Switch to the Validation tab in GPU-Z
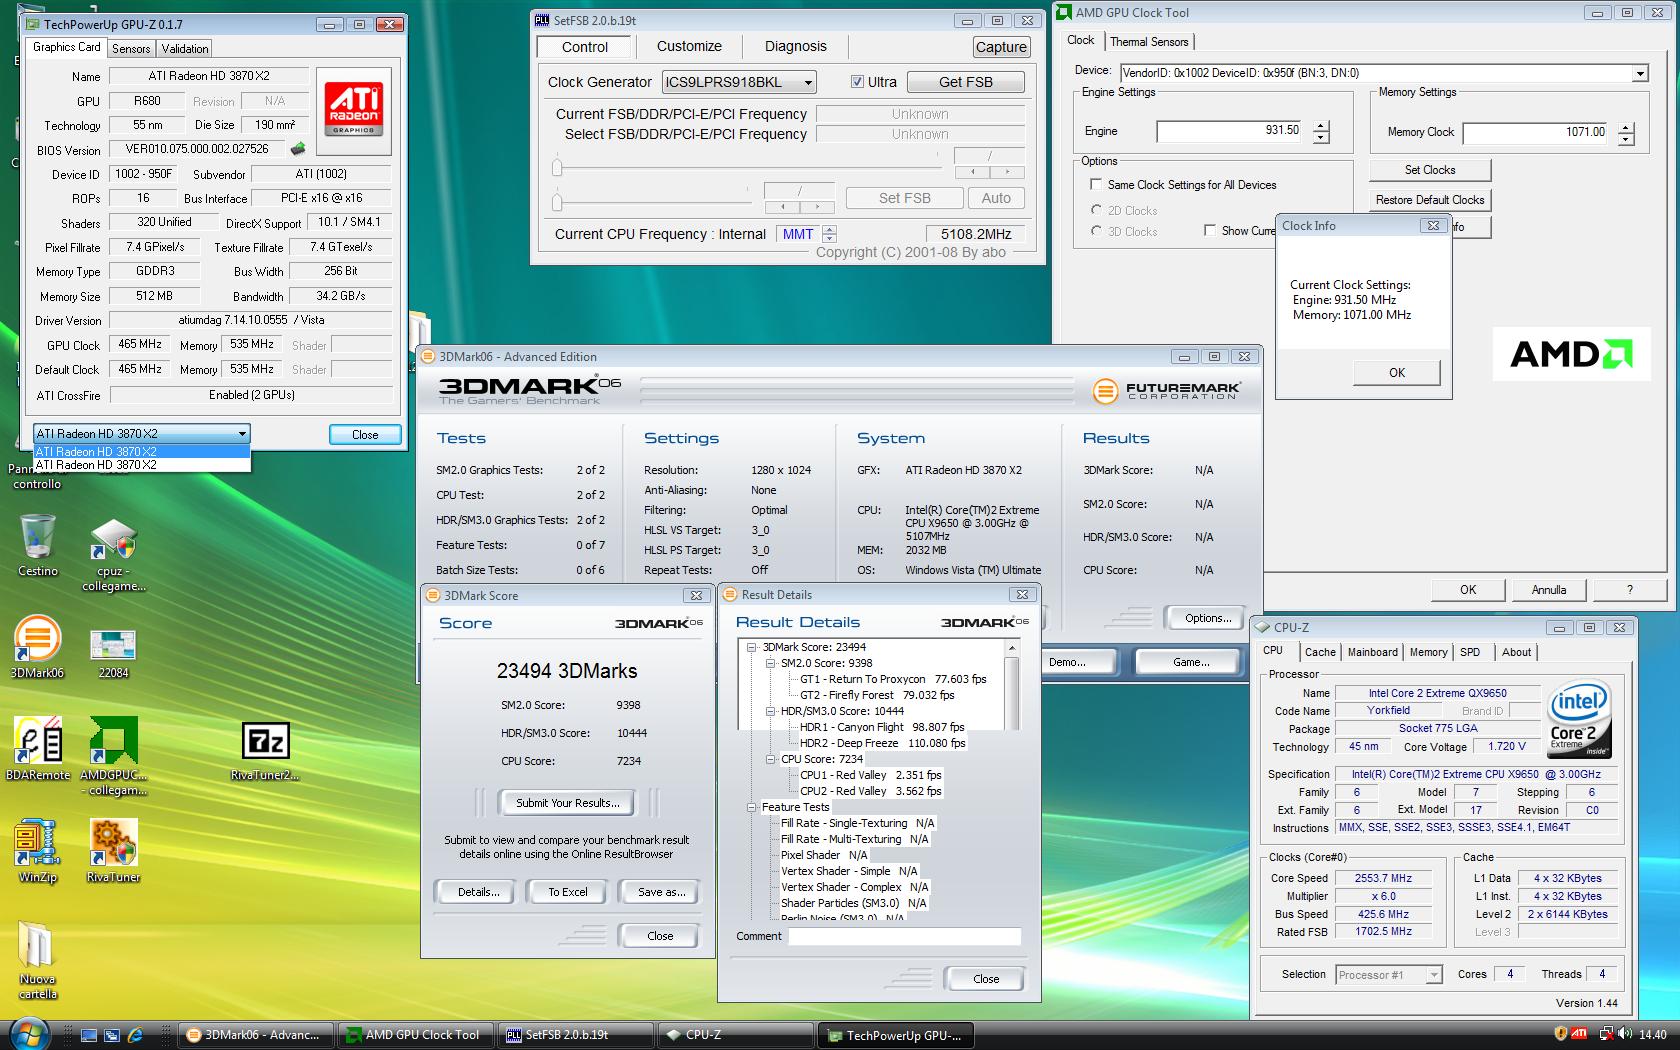 pyautogui.click(x=185, y=48)
